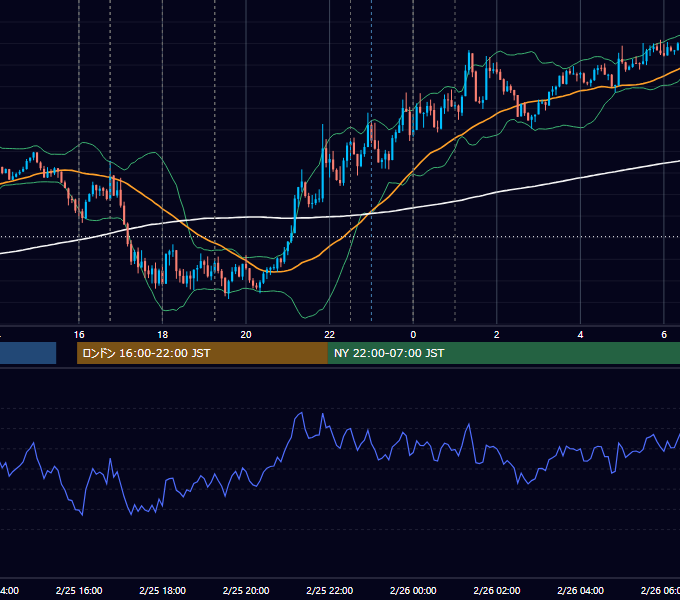Click the 16 hour axis label

[x=79, y=335]
